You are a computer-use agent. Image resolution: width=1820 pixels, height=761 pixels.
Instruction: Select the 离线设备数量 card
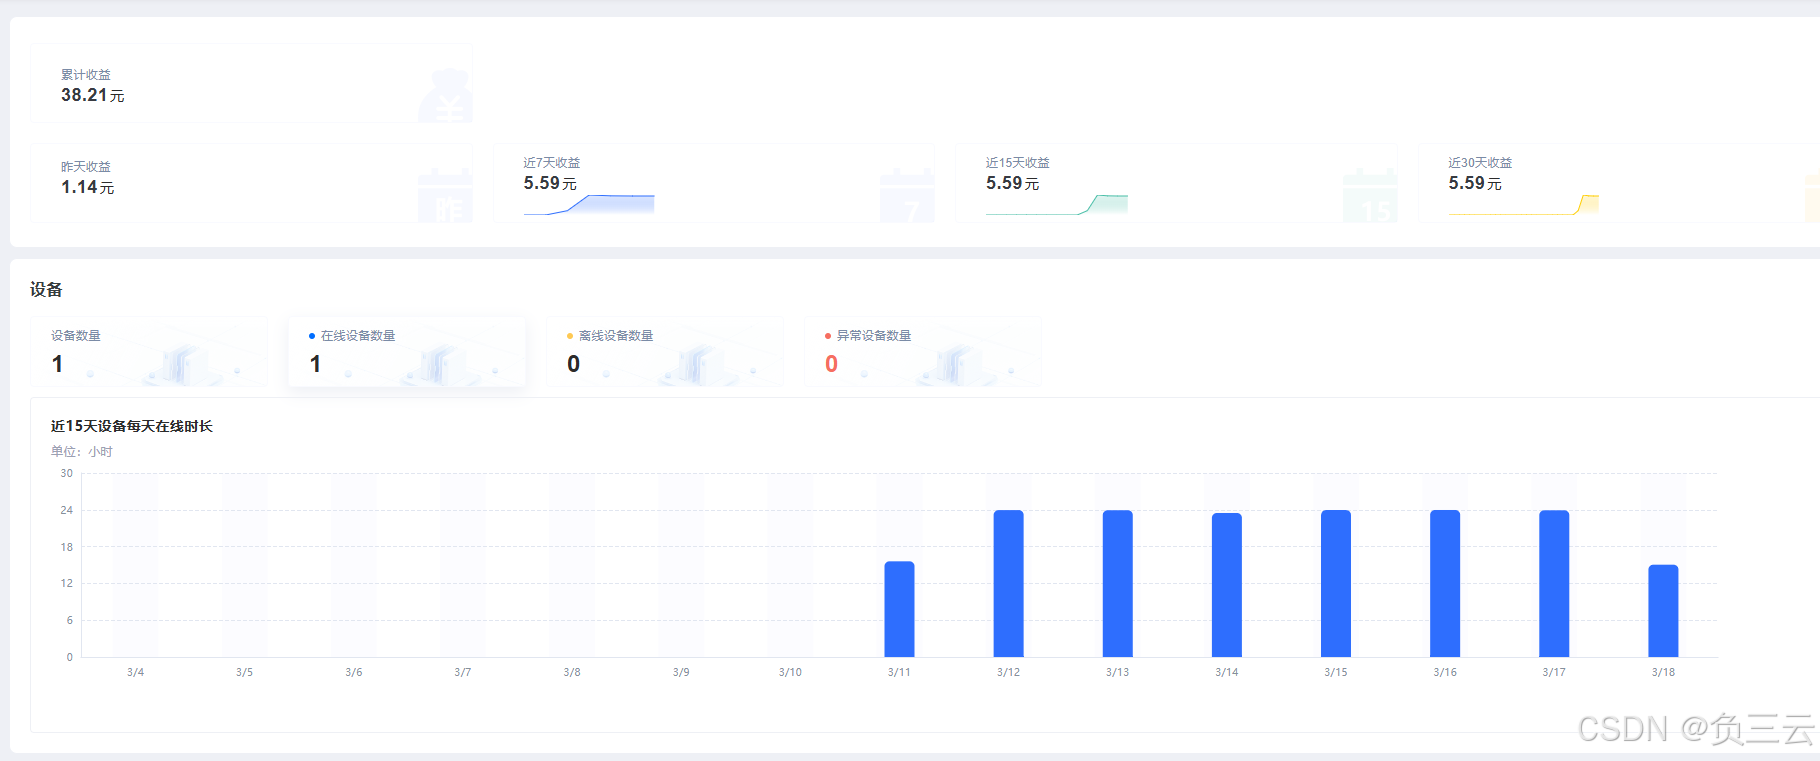665,352
